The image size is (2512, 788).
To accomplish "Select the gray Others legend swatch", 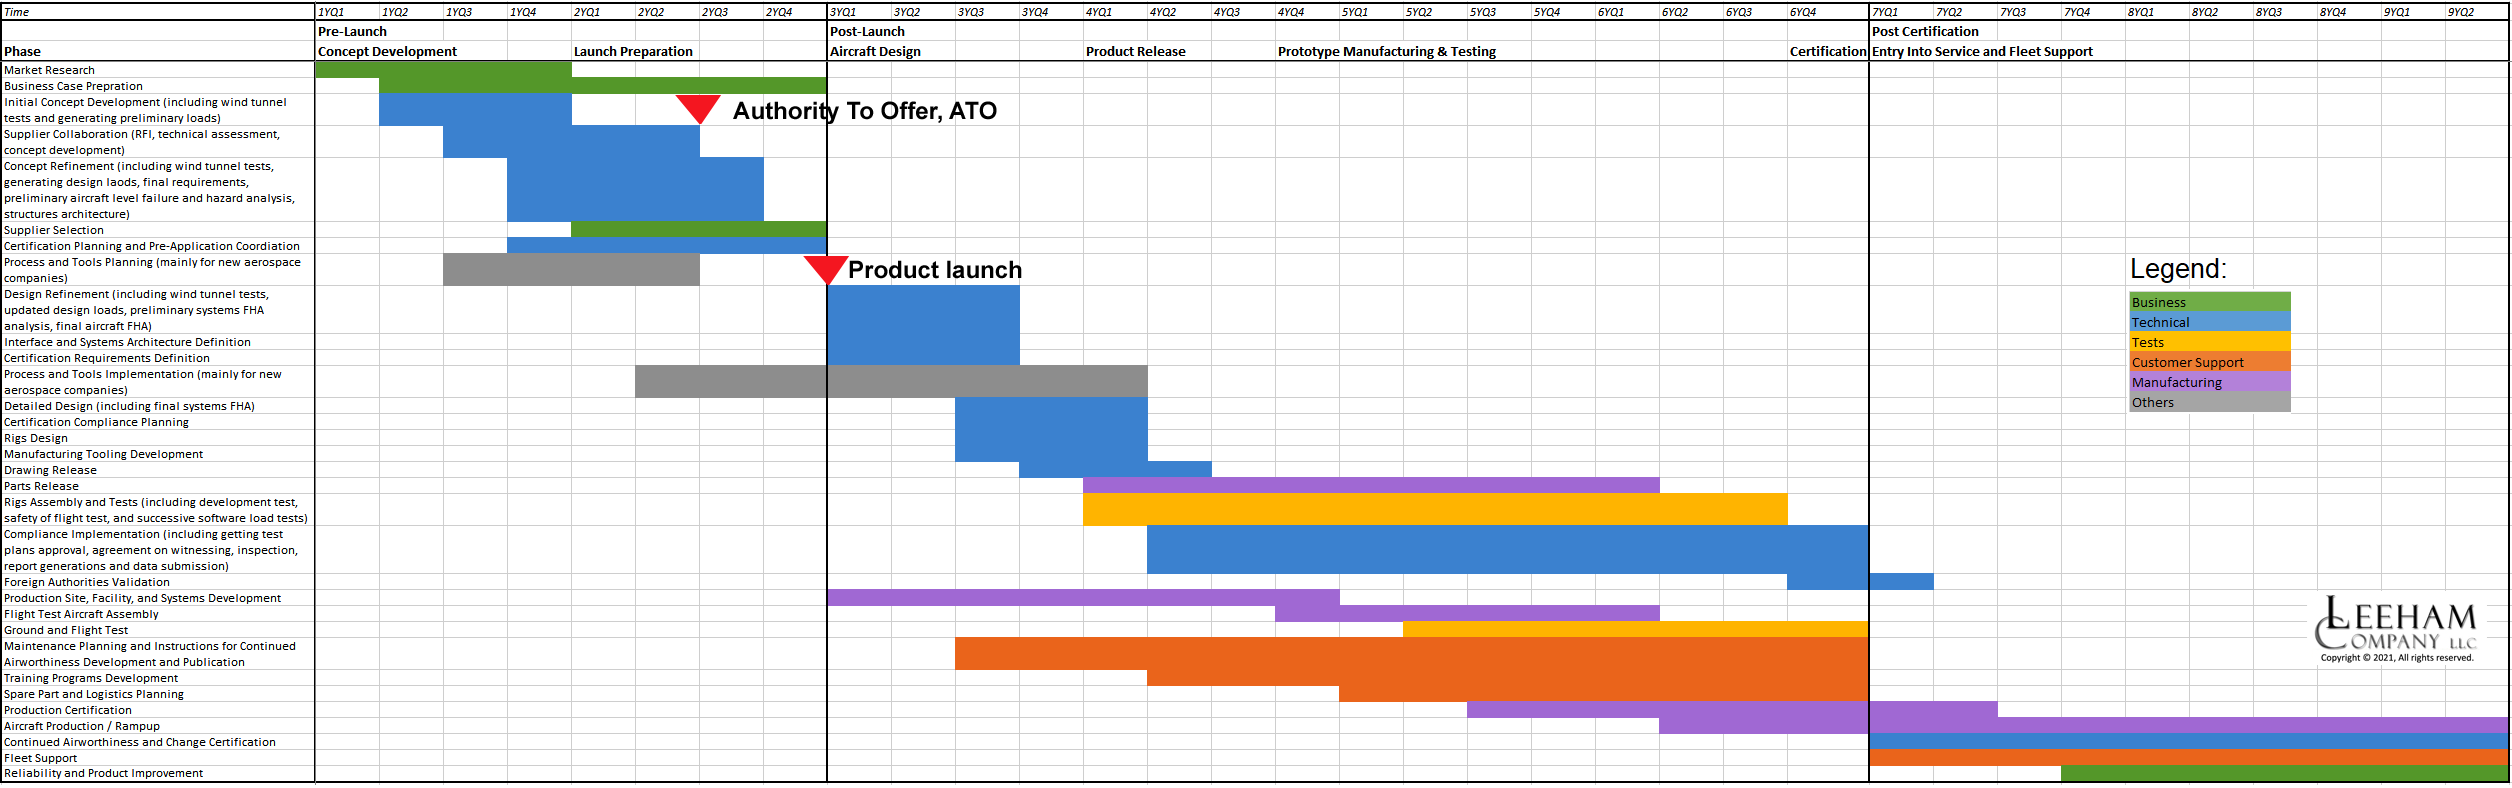I will [x=2210, y=402].
